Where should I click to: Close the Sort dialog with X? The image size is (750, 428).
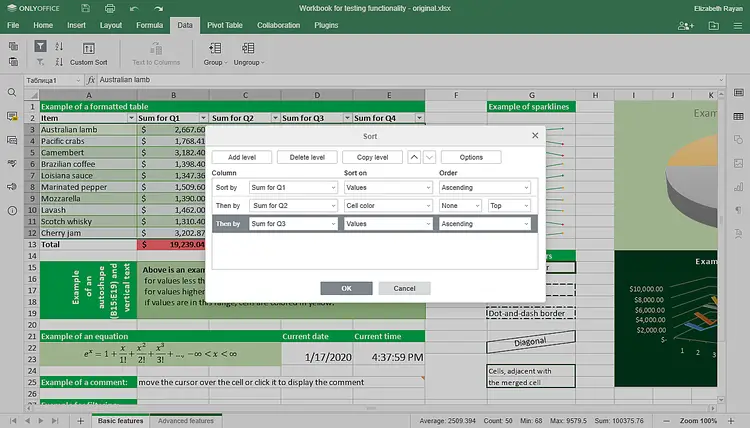(535, 136)
